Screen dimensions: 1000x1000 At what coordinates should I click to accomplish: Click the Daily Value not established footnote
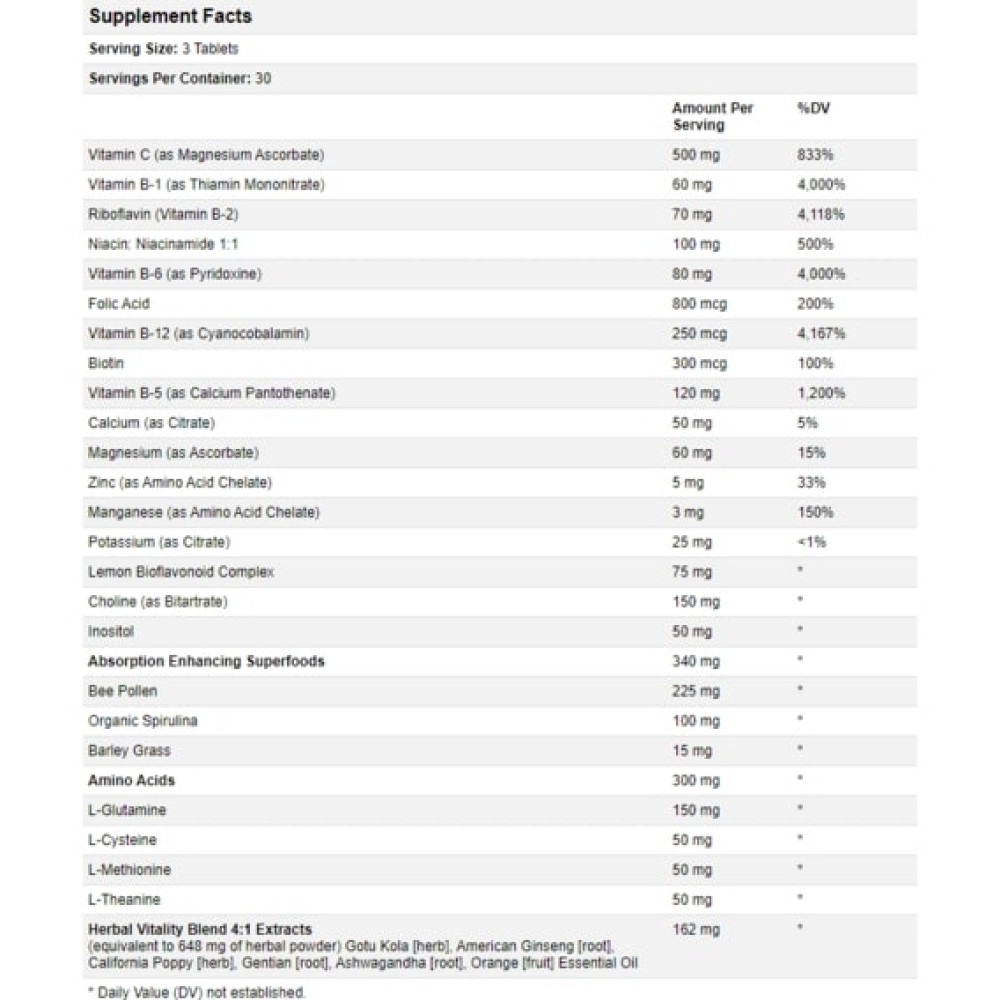point(196,992)
